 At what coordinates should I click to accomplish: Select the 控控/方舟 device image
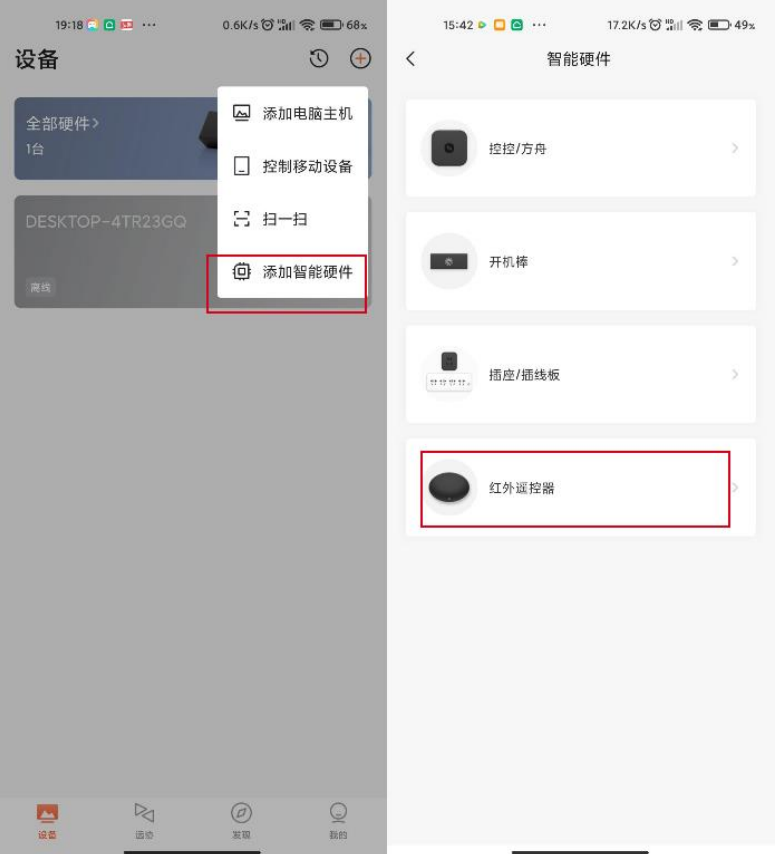click(449, 148)
